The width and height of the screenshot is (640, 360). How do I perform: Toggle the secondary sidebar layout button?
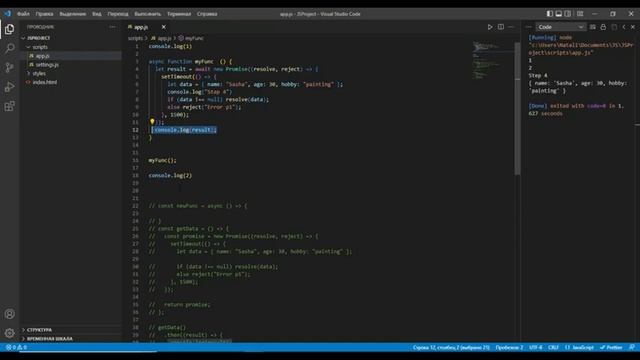pyautogui.click(x=568, y=13)
